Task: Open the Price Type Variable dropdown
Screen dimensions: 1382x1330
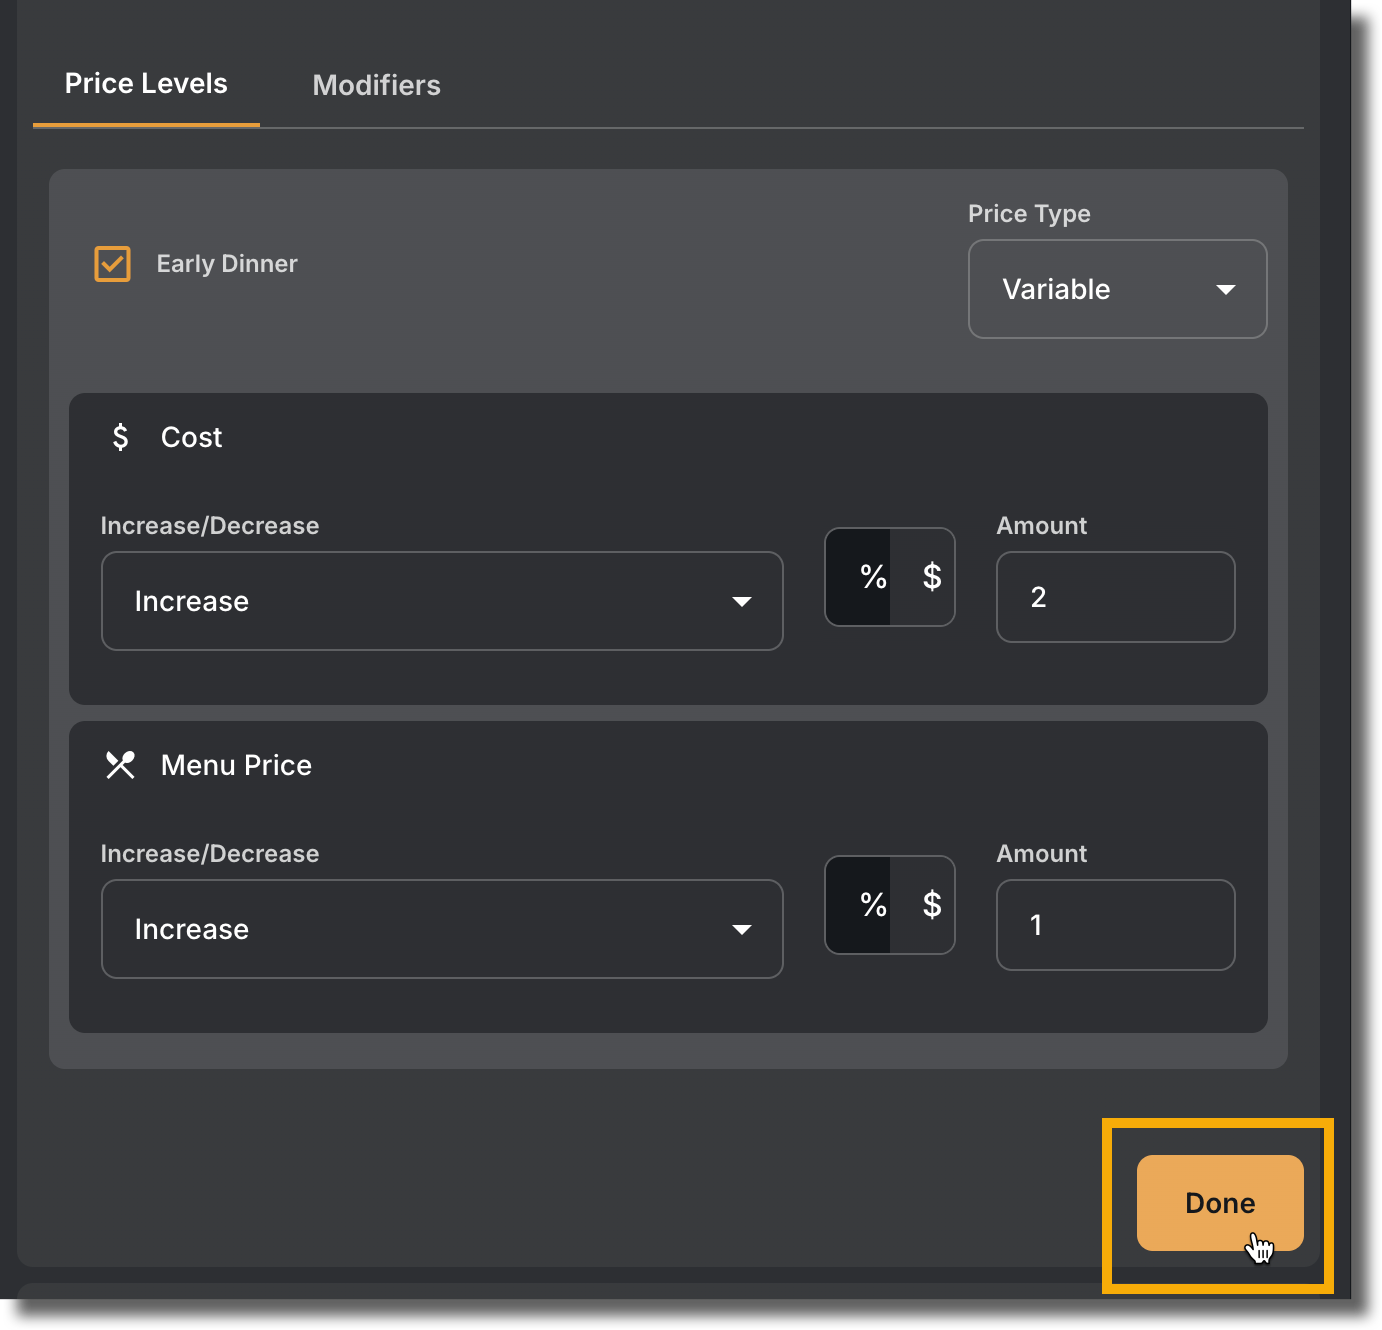Action: click(x=1117, y=289)
